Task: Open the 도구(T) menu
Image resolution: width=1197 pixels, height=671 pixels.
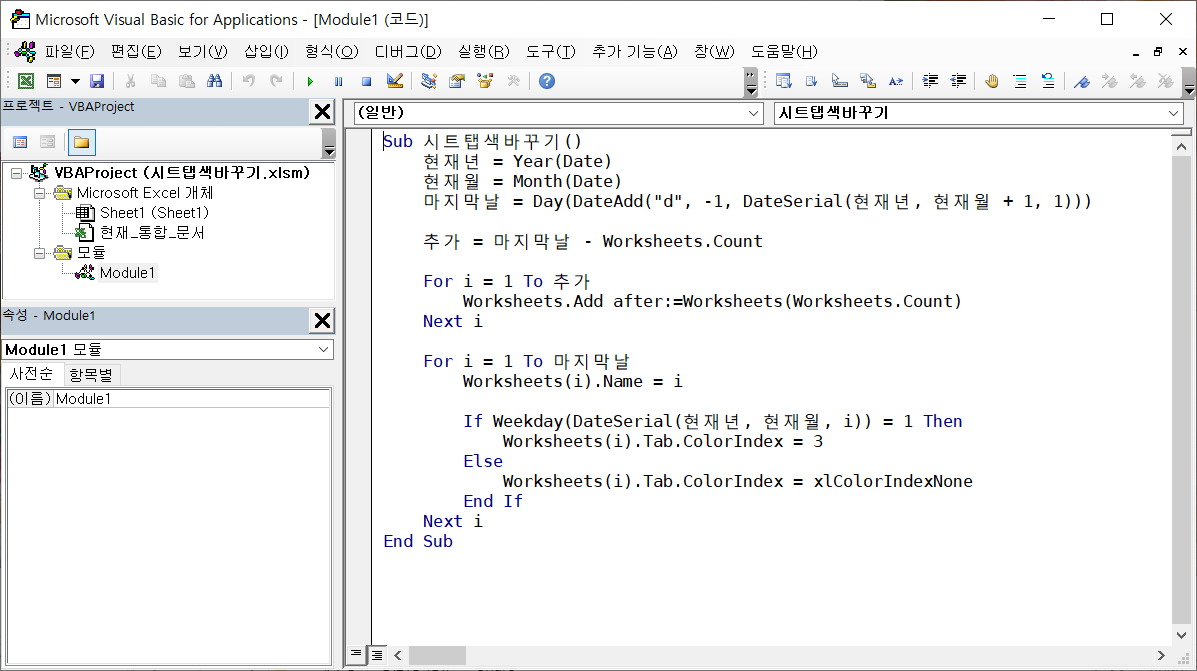Action: [x=550, y=52]
